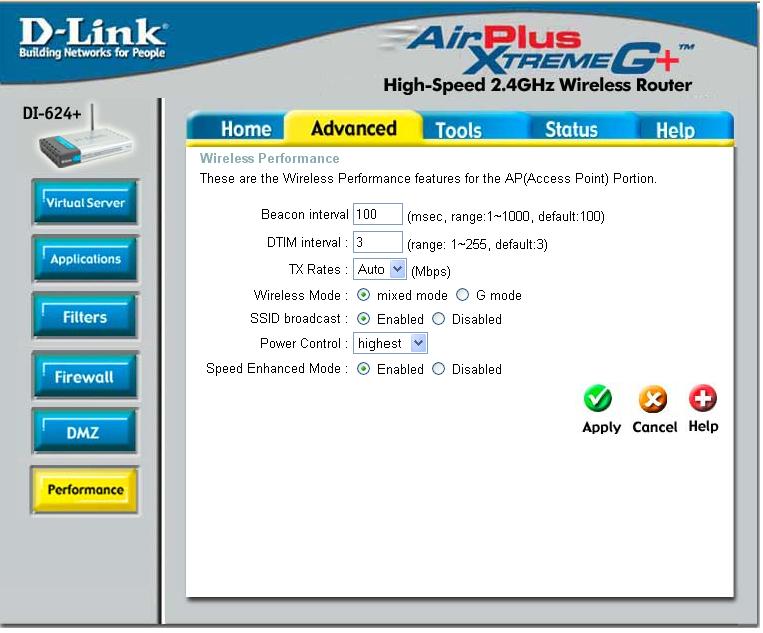Enable Speed Enhanced Mode

point(364,370)
